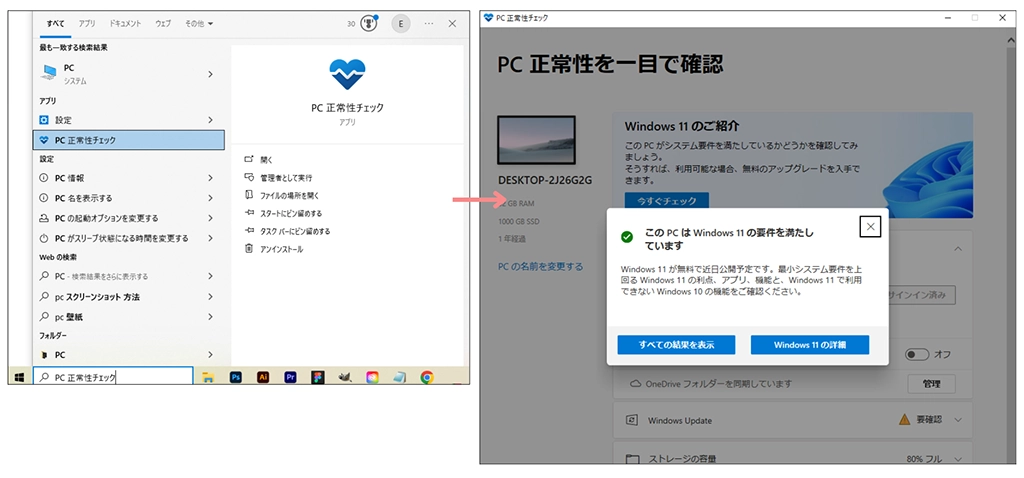
Task: Expand the PC の起動オプション arrow
Action: point(210,218)
